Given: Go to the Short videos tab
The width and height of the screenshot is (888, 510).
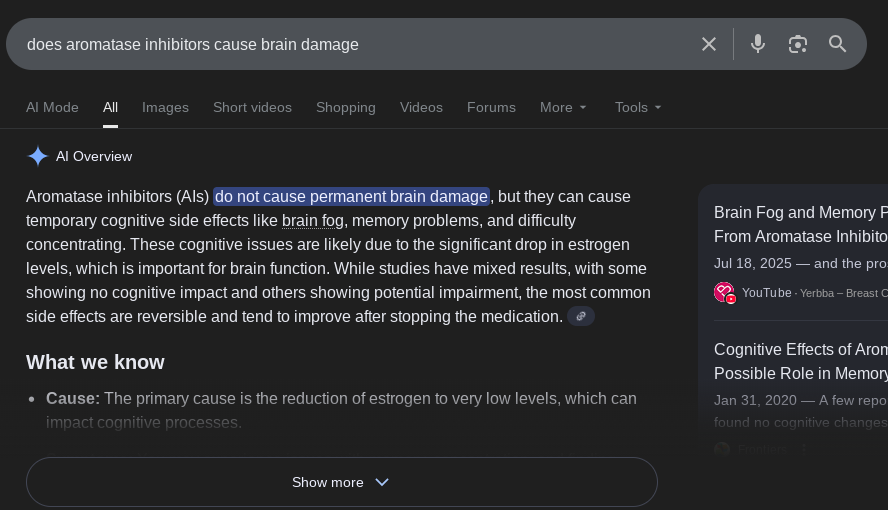Looking at the screenshot, I should pos(252,107).
